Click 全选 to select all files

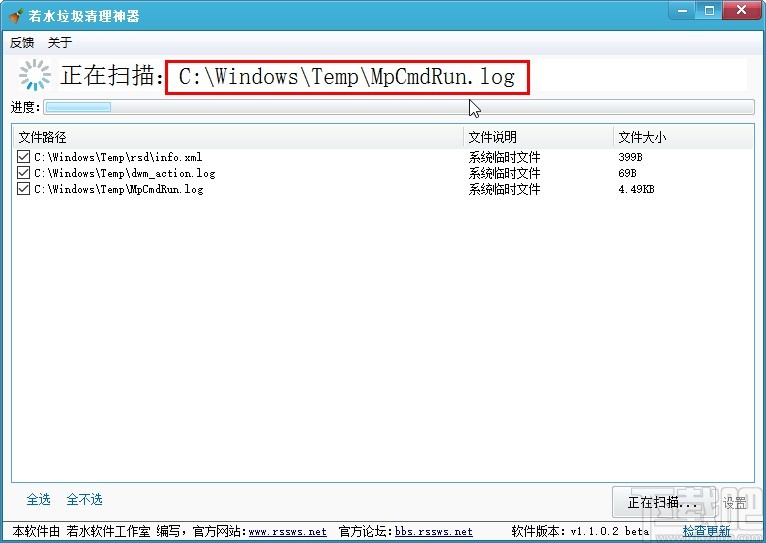(x=39, y=500)
